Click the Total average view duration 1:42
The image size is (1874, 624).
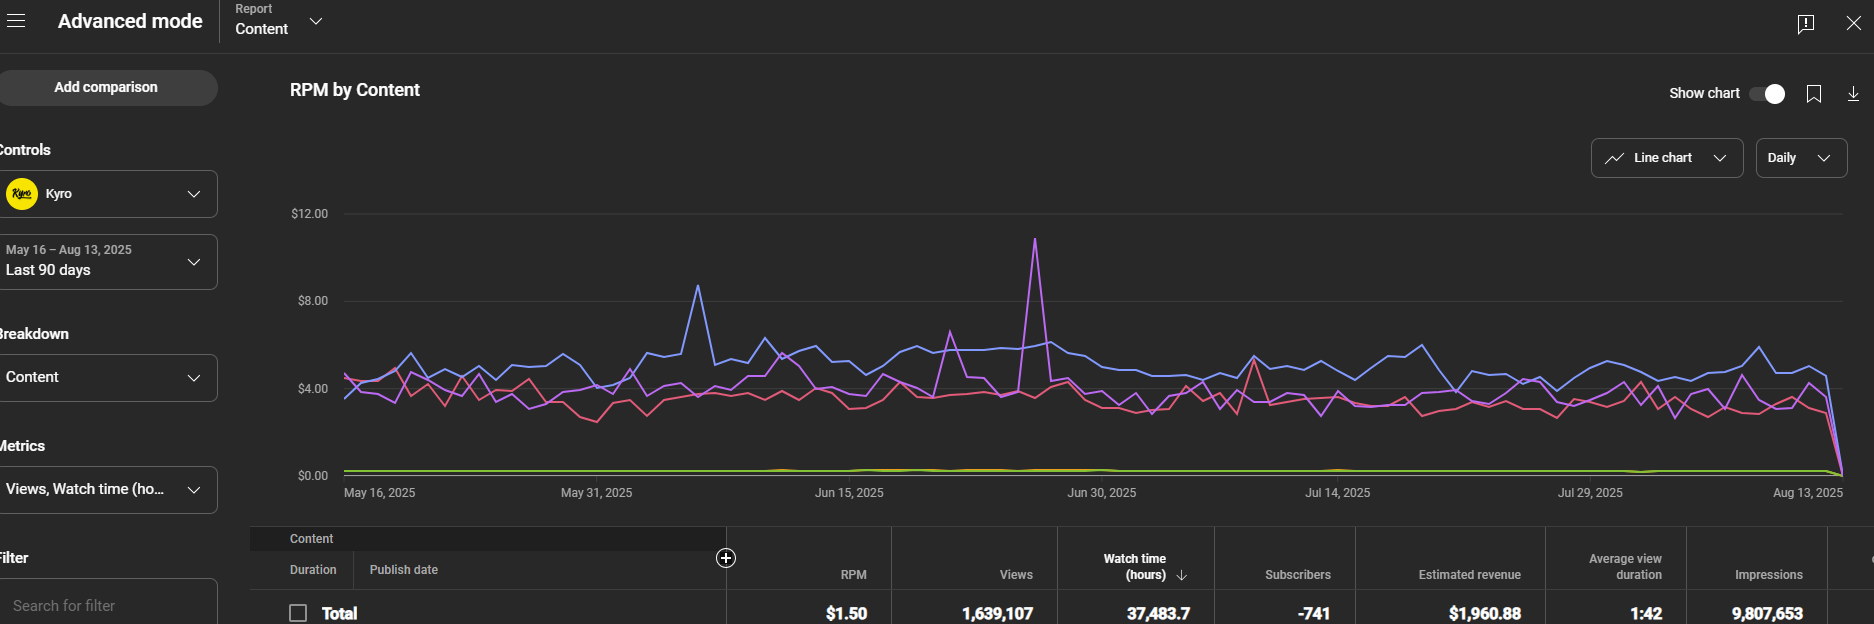pos(1645,613)
